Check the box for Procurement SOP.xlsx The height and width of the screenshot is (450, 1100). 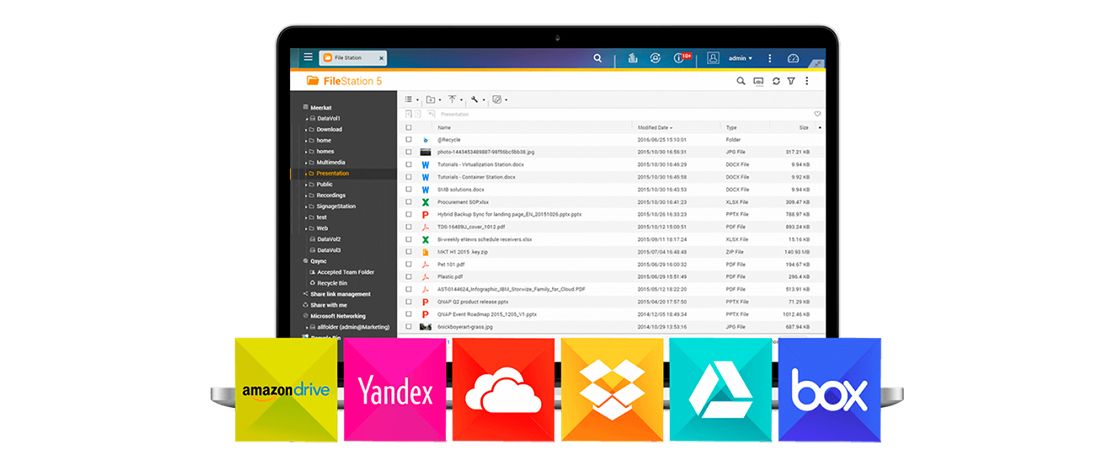click(409, 202)
